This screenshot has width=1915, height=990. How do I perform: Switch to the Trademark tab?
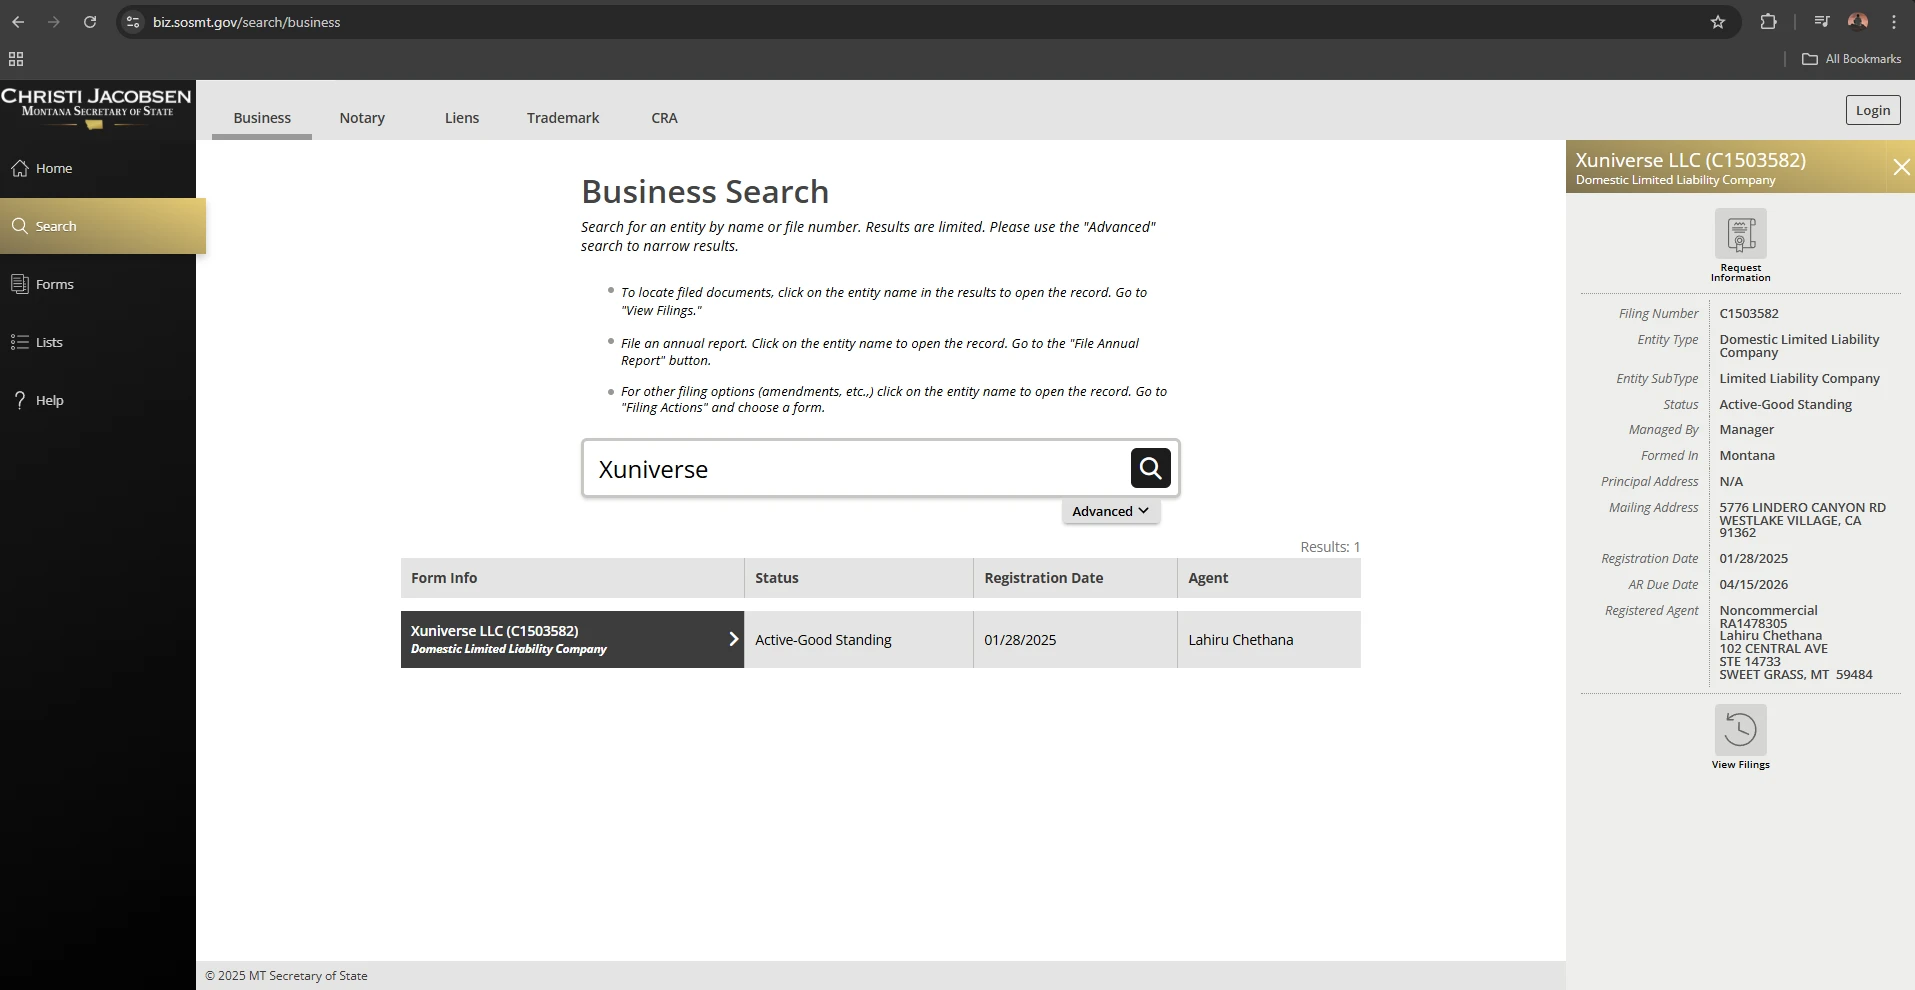563,118
